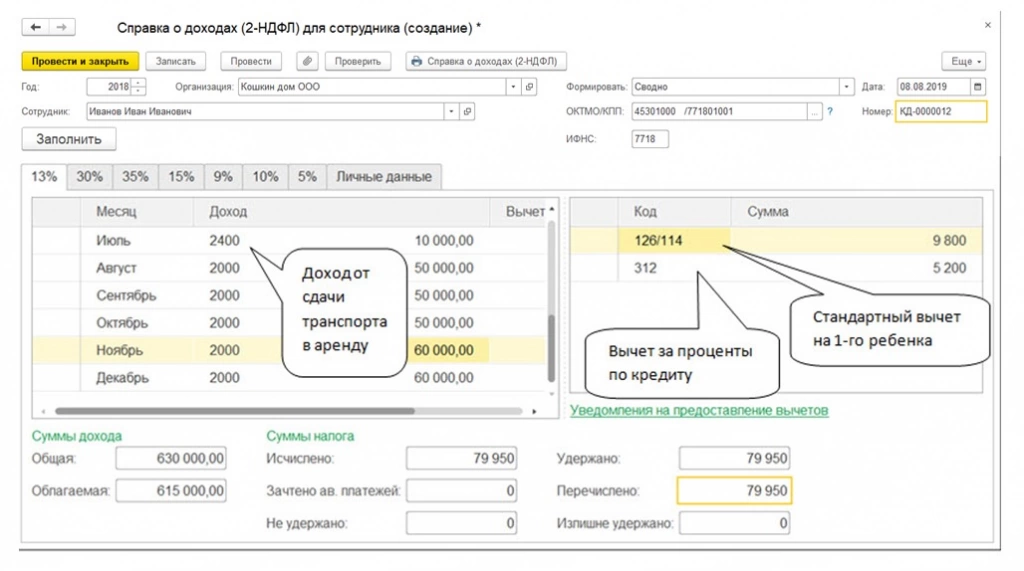Click Провести и закрыть
The width and height of the screenshot is (1024, 571).
80,61
